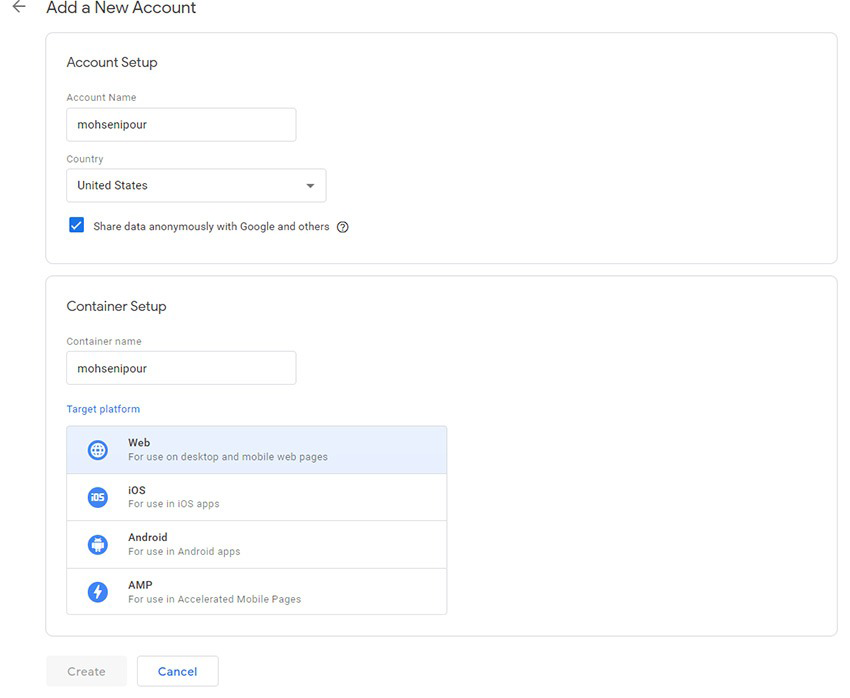Select Android as target platform

pyautogui.click(x=256, y=545)
